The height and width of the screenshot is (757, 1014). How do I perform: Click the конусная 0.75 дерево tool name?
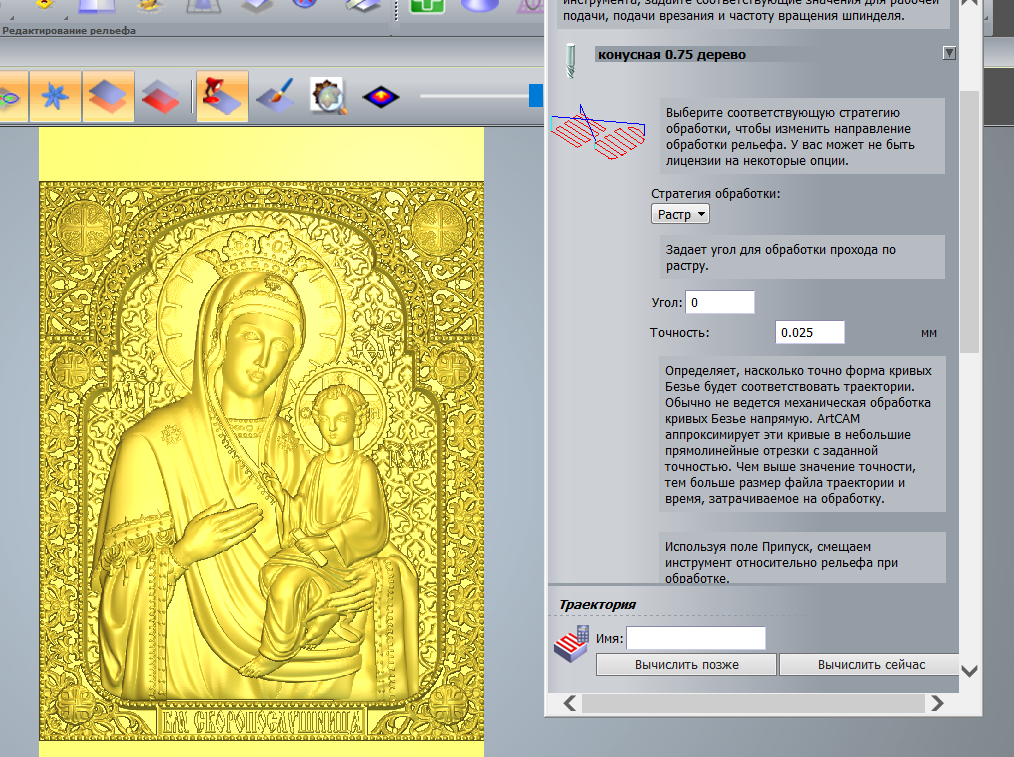(671, 54)
